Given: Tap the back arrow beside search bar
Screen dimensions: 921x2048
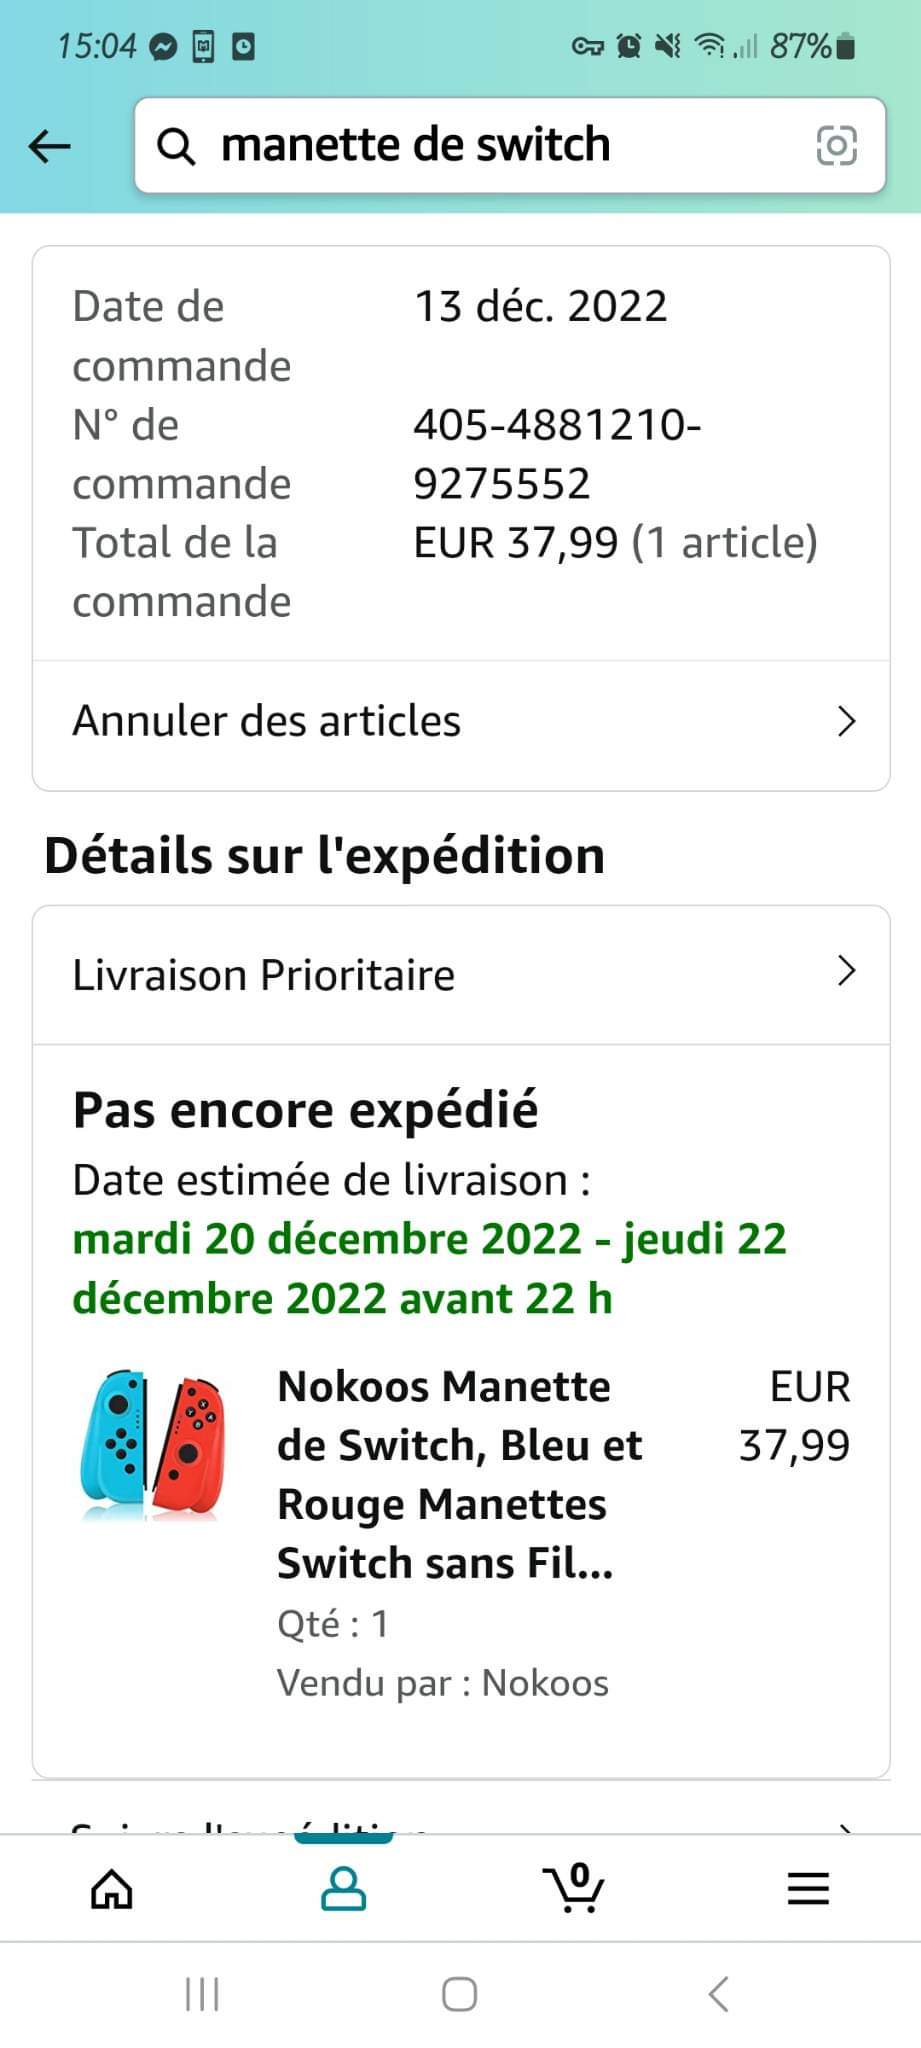Looking at the screenshot, I should pyautogui.click(x=50, y=146).
